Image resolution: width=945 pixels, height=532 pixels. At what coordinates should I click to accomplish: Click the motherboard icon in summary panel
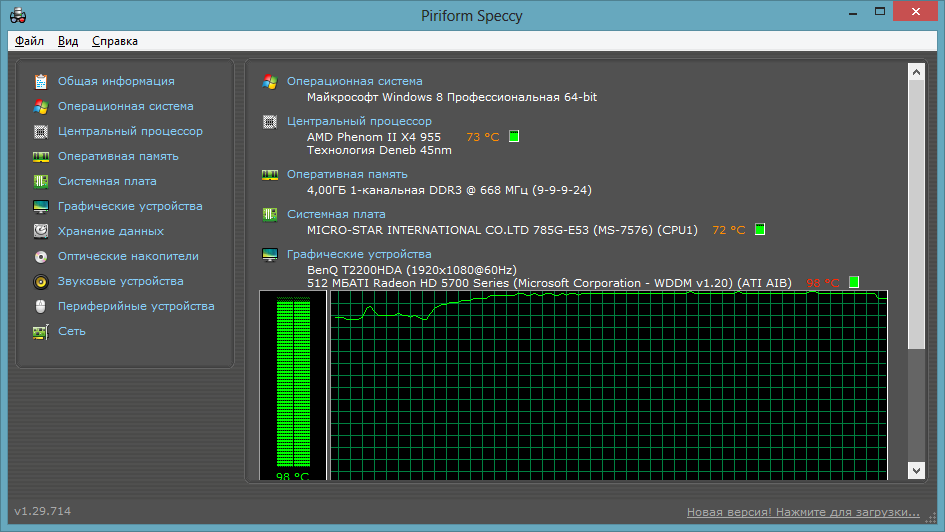click(x=270, y=214)
